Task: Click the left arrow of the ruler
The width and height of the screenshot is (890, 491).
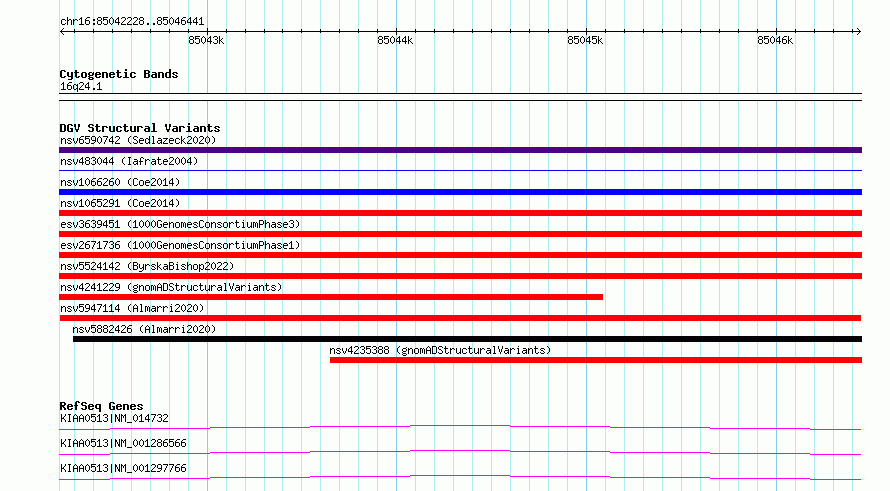Action: (x=62, y=32)
